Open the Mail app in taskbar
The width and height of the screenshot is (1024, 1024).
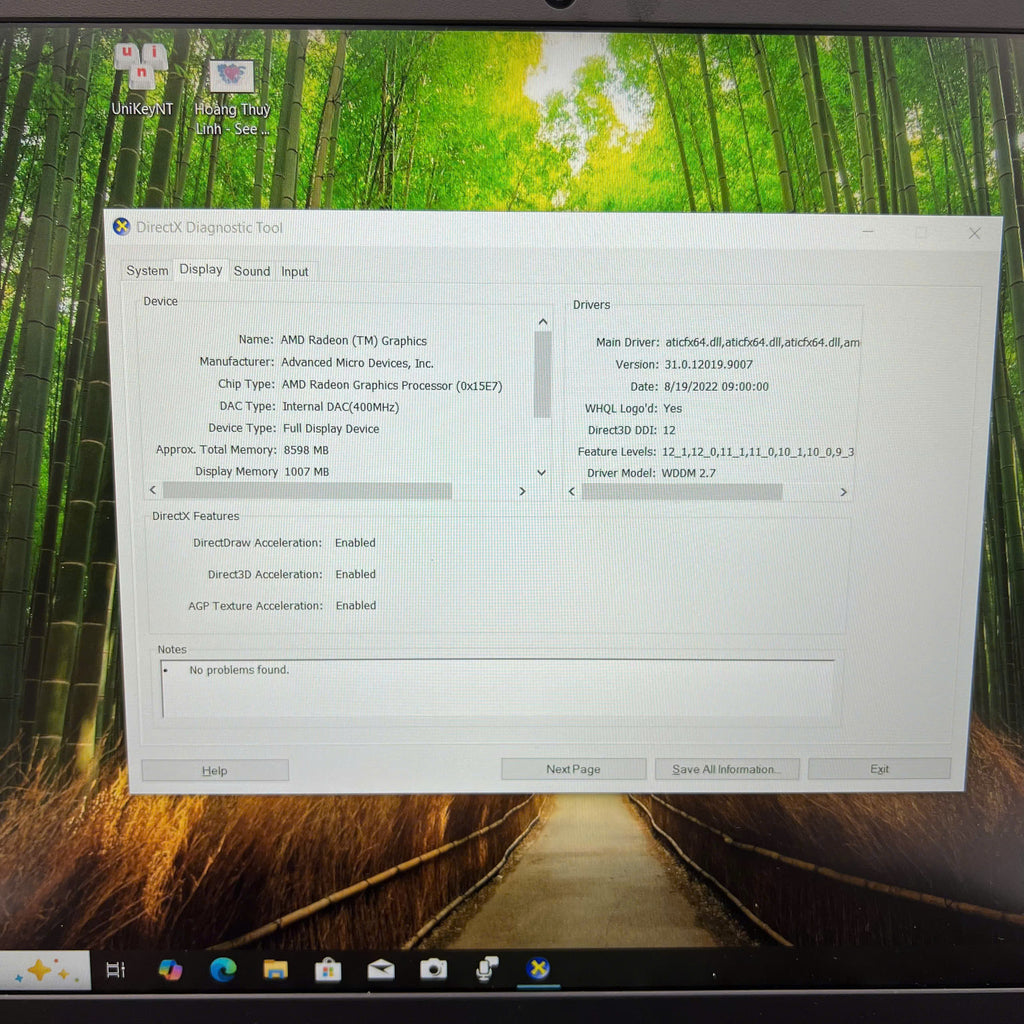coord(381,969)
